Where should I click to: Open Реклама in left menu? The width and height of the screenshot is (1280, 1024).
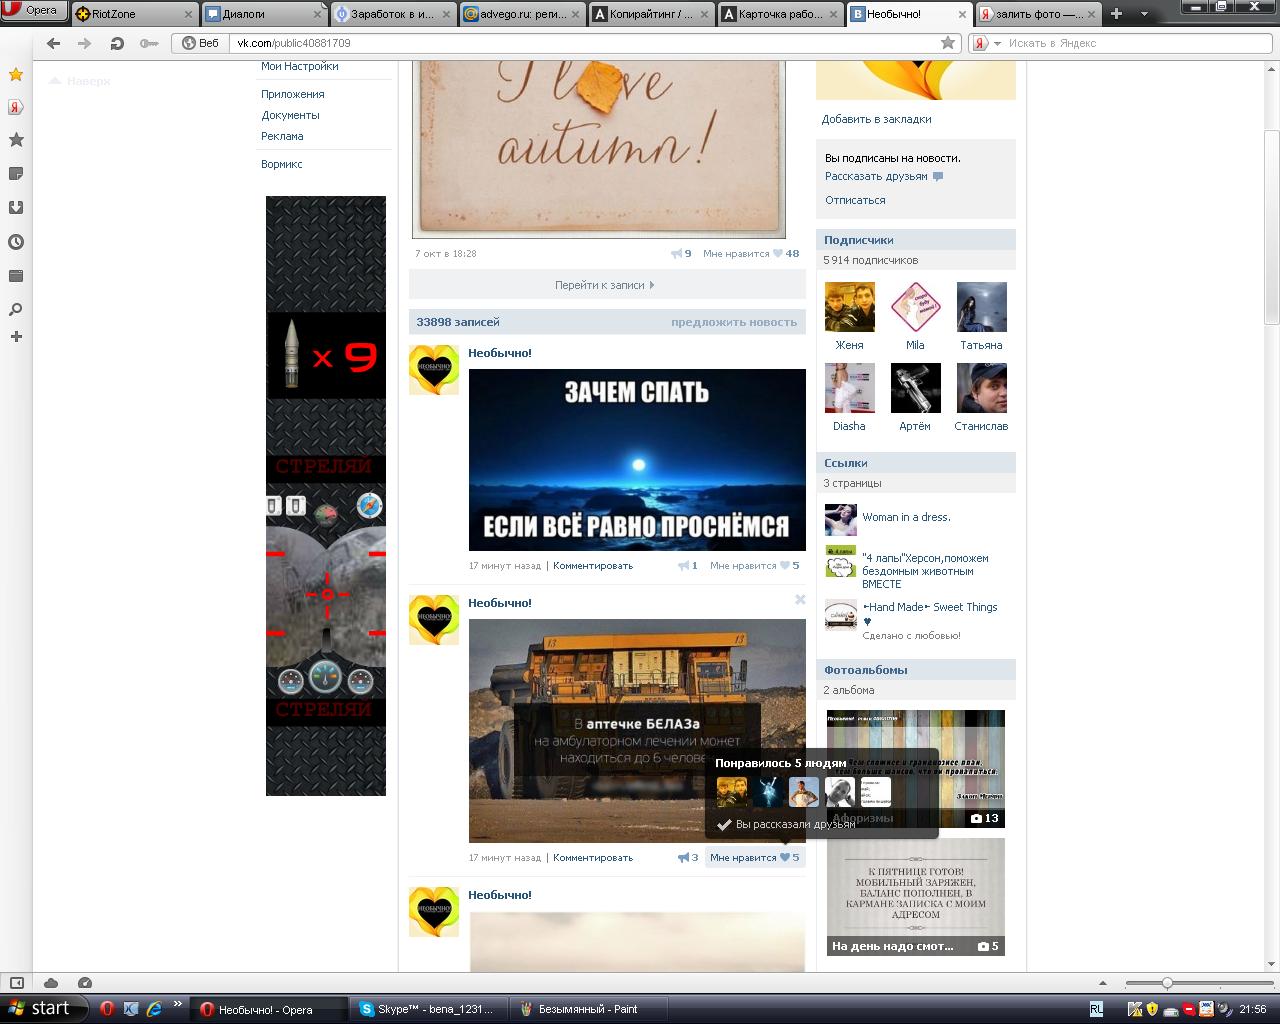pyautogui.click(x=282, y=136)
